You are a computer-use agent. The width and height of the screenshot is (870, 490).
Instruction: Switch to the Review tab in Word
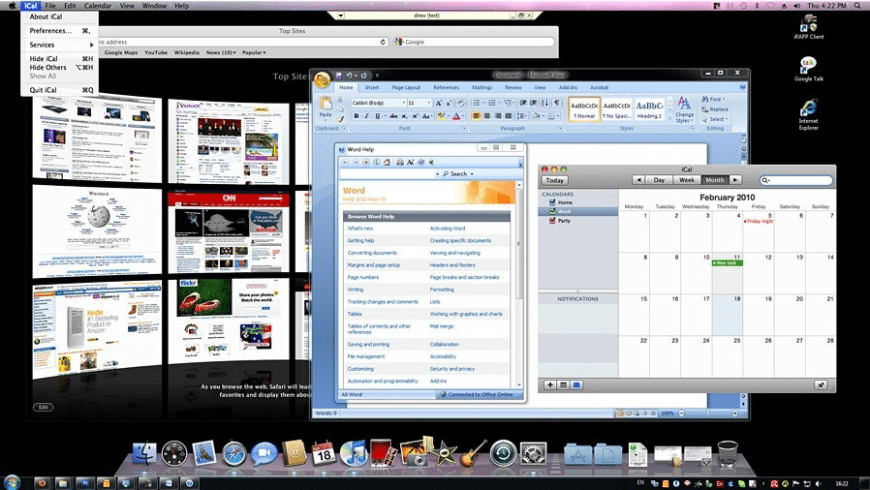coord(513,88)
